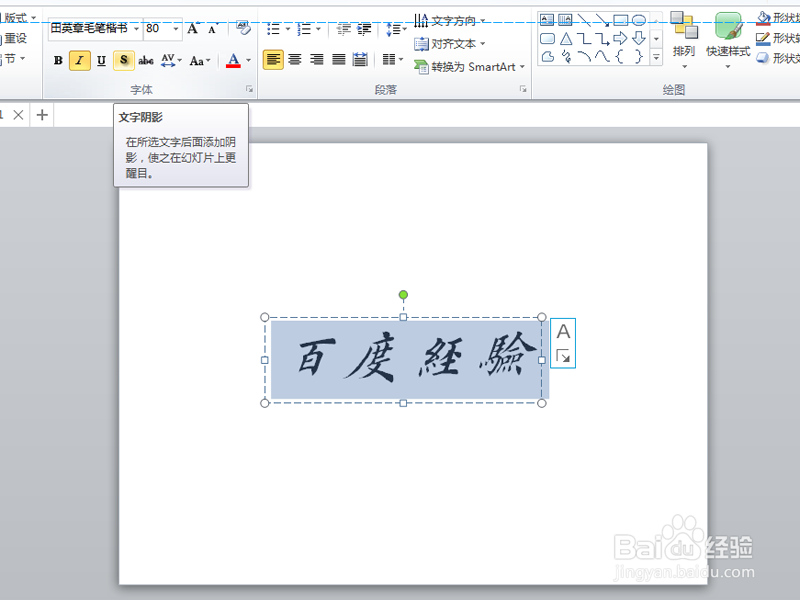Screen dimensions: 800x600
Task: Apply the red font color
Action: tap(233, 60)
